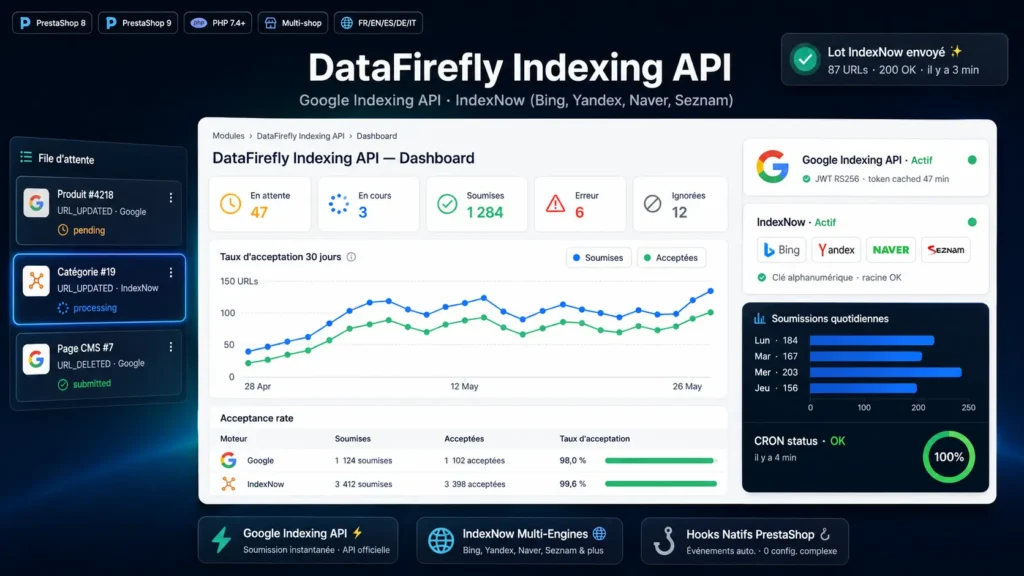Click green status dot on Google Indexing API
Screen dimensions: 1024x576
tap(972, 160)
